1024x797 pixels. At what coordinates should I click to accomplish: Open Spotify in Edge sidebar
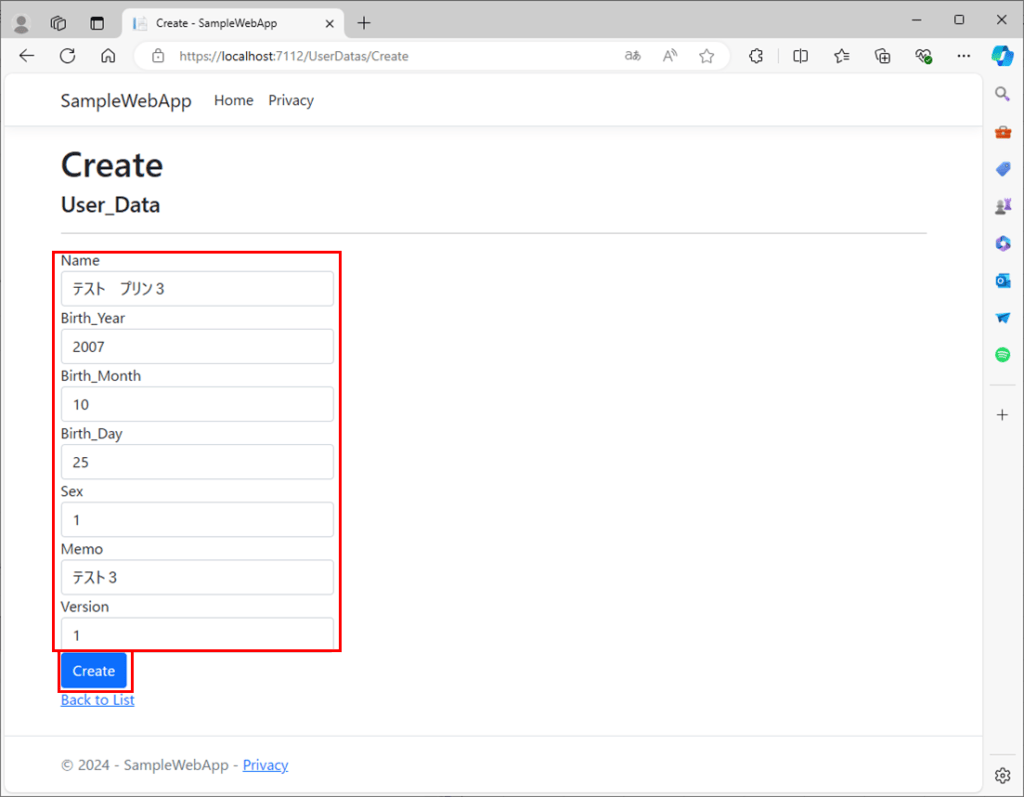[x=1003, y=354]
